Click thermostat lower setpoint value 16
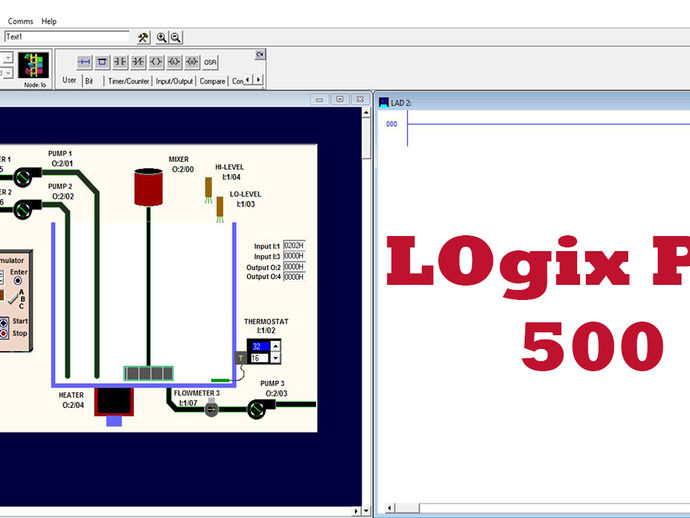Screen dimensions: 690x518 [x=259, y=358]
